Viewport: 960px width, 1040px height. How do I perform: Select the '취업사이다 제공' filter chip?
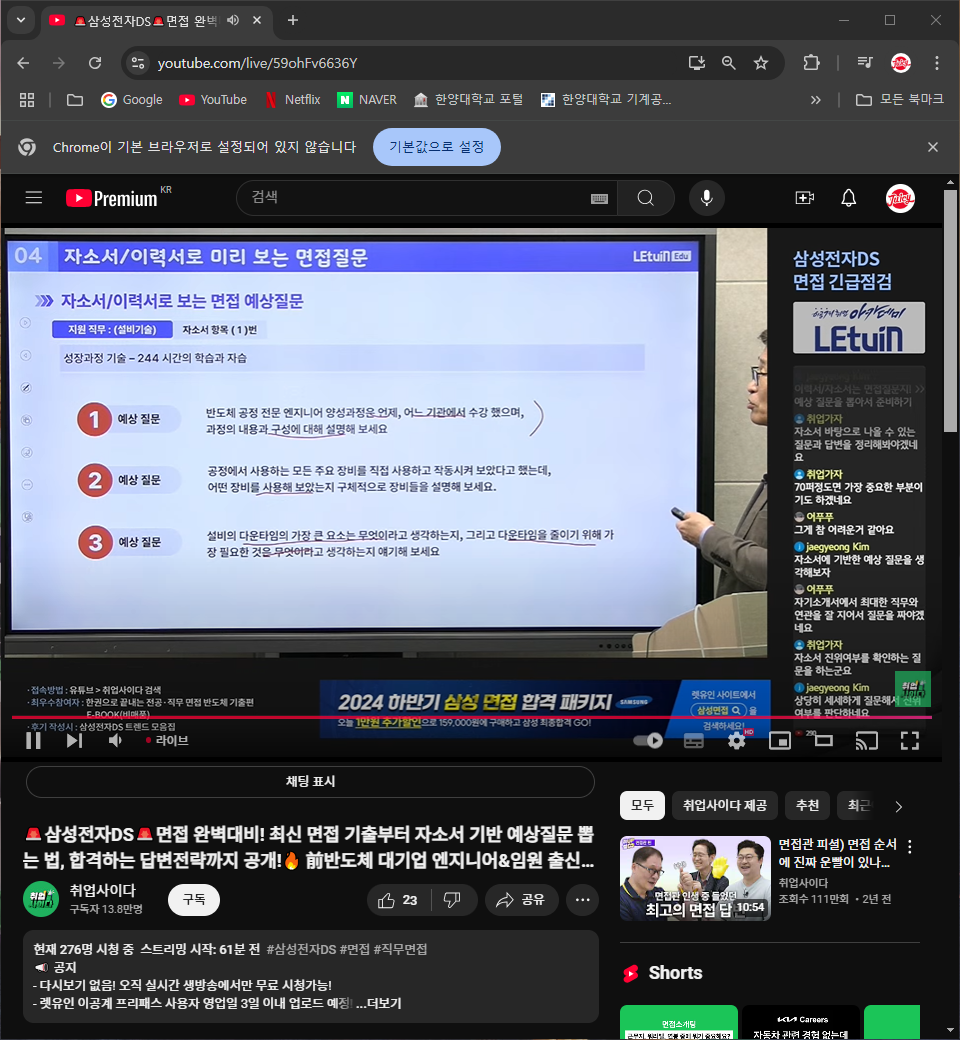coord(725,805)
